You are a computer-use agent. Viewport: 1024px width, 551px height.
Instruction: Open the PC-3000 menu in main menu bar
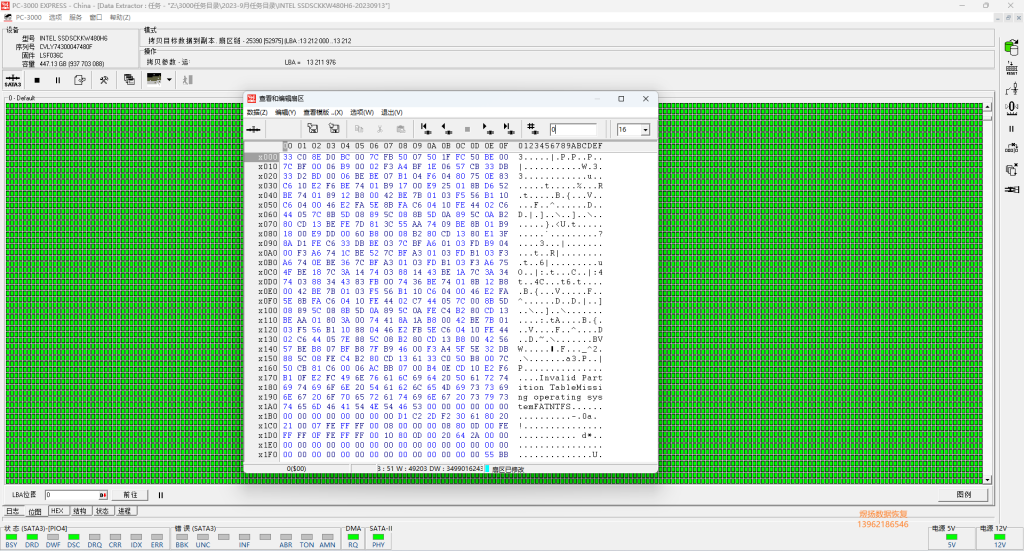28,18
